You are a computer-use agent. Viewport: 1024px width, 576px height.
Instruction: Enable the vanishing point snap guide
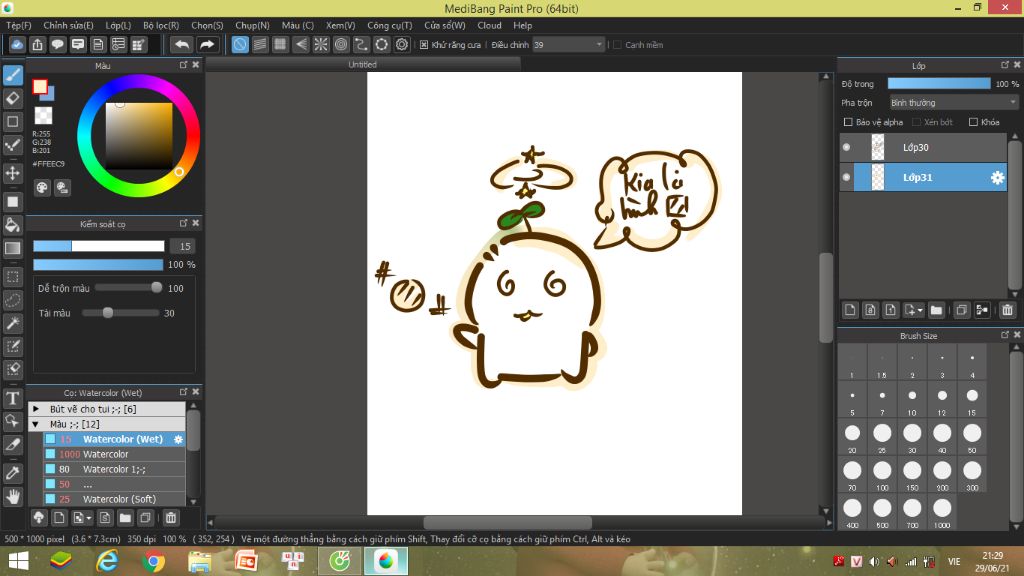click(x=300, y=44)
